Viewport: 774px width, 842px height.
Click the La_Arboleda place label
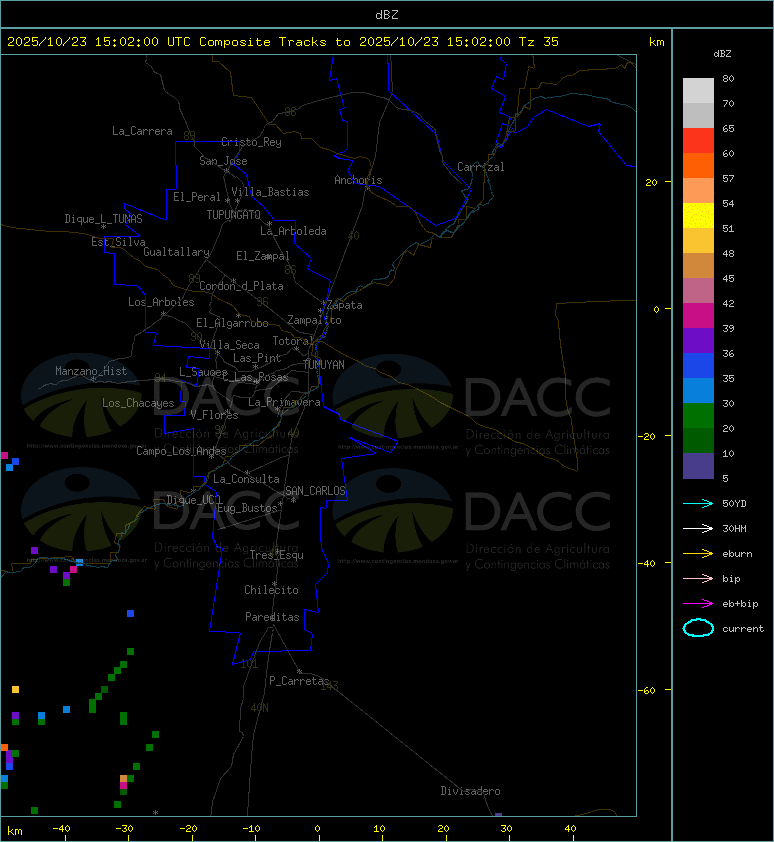coord(293,231)
